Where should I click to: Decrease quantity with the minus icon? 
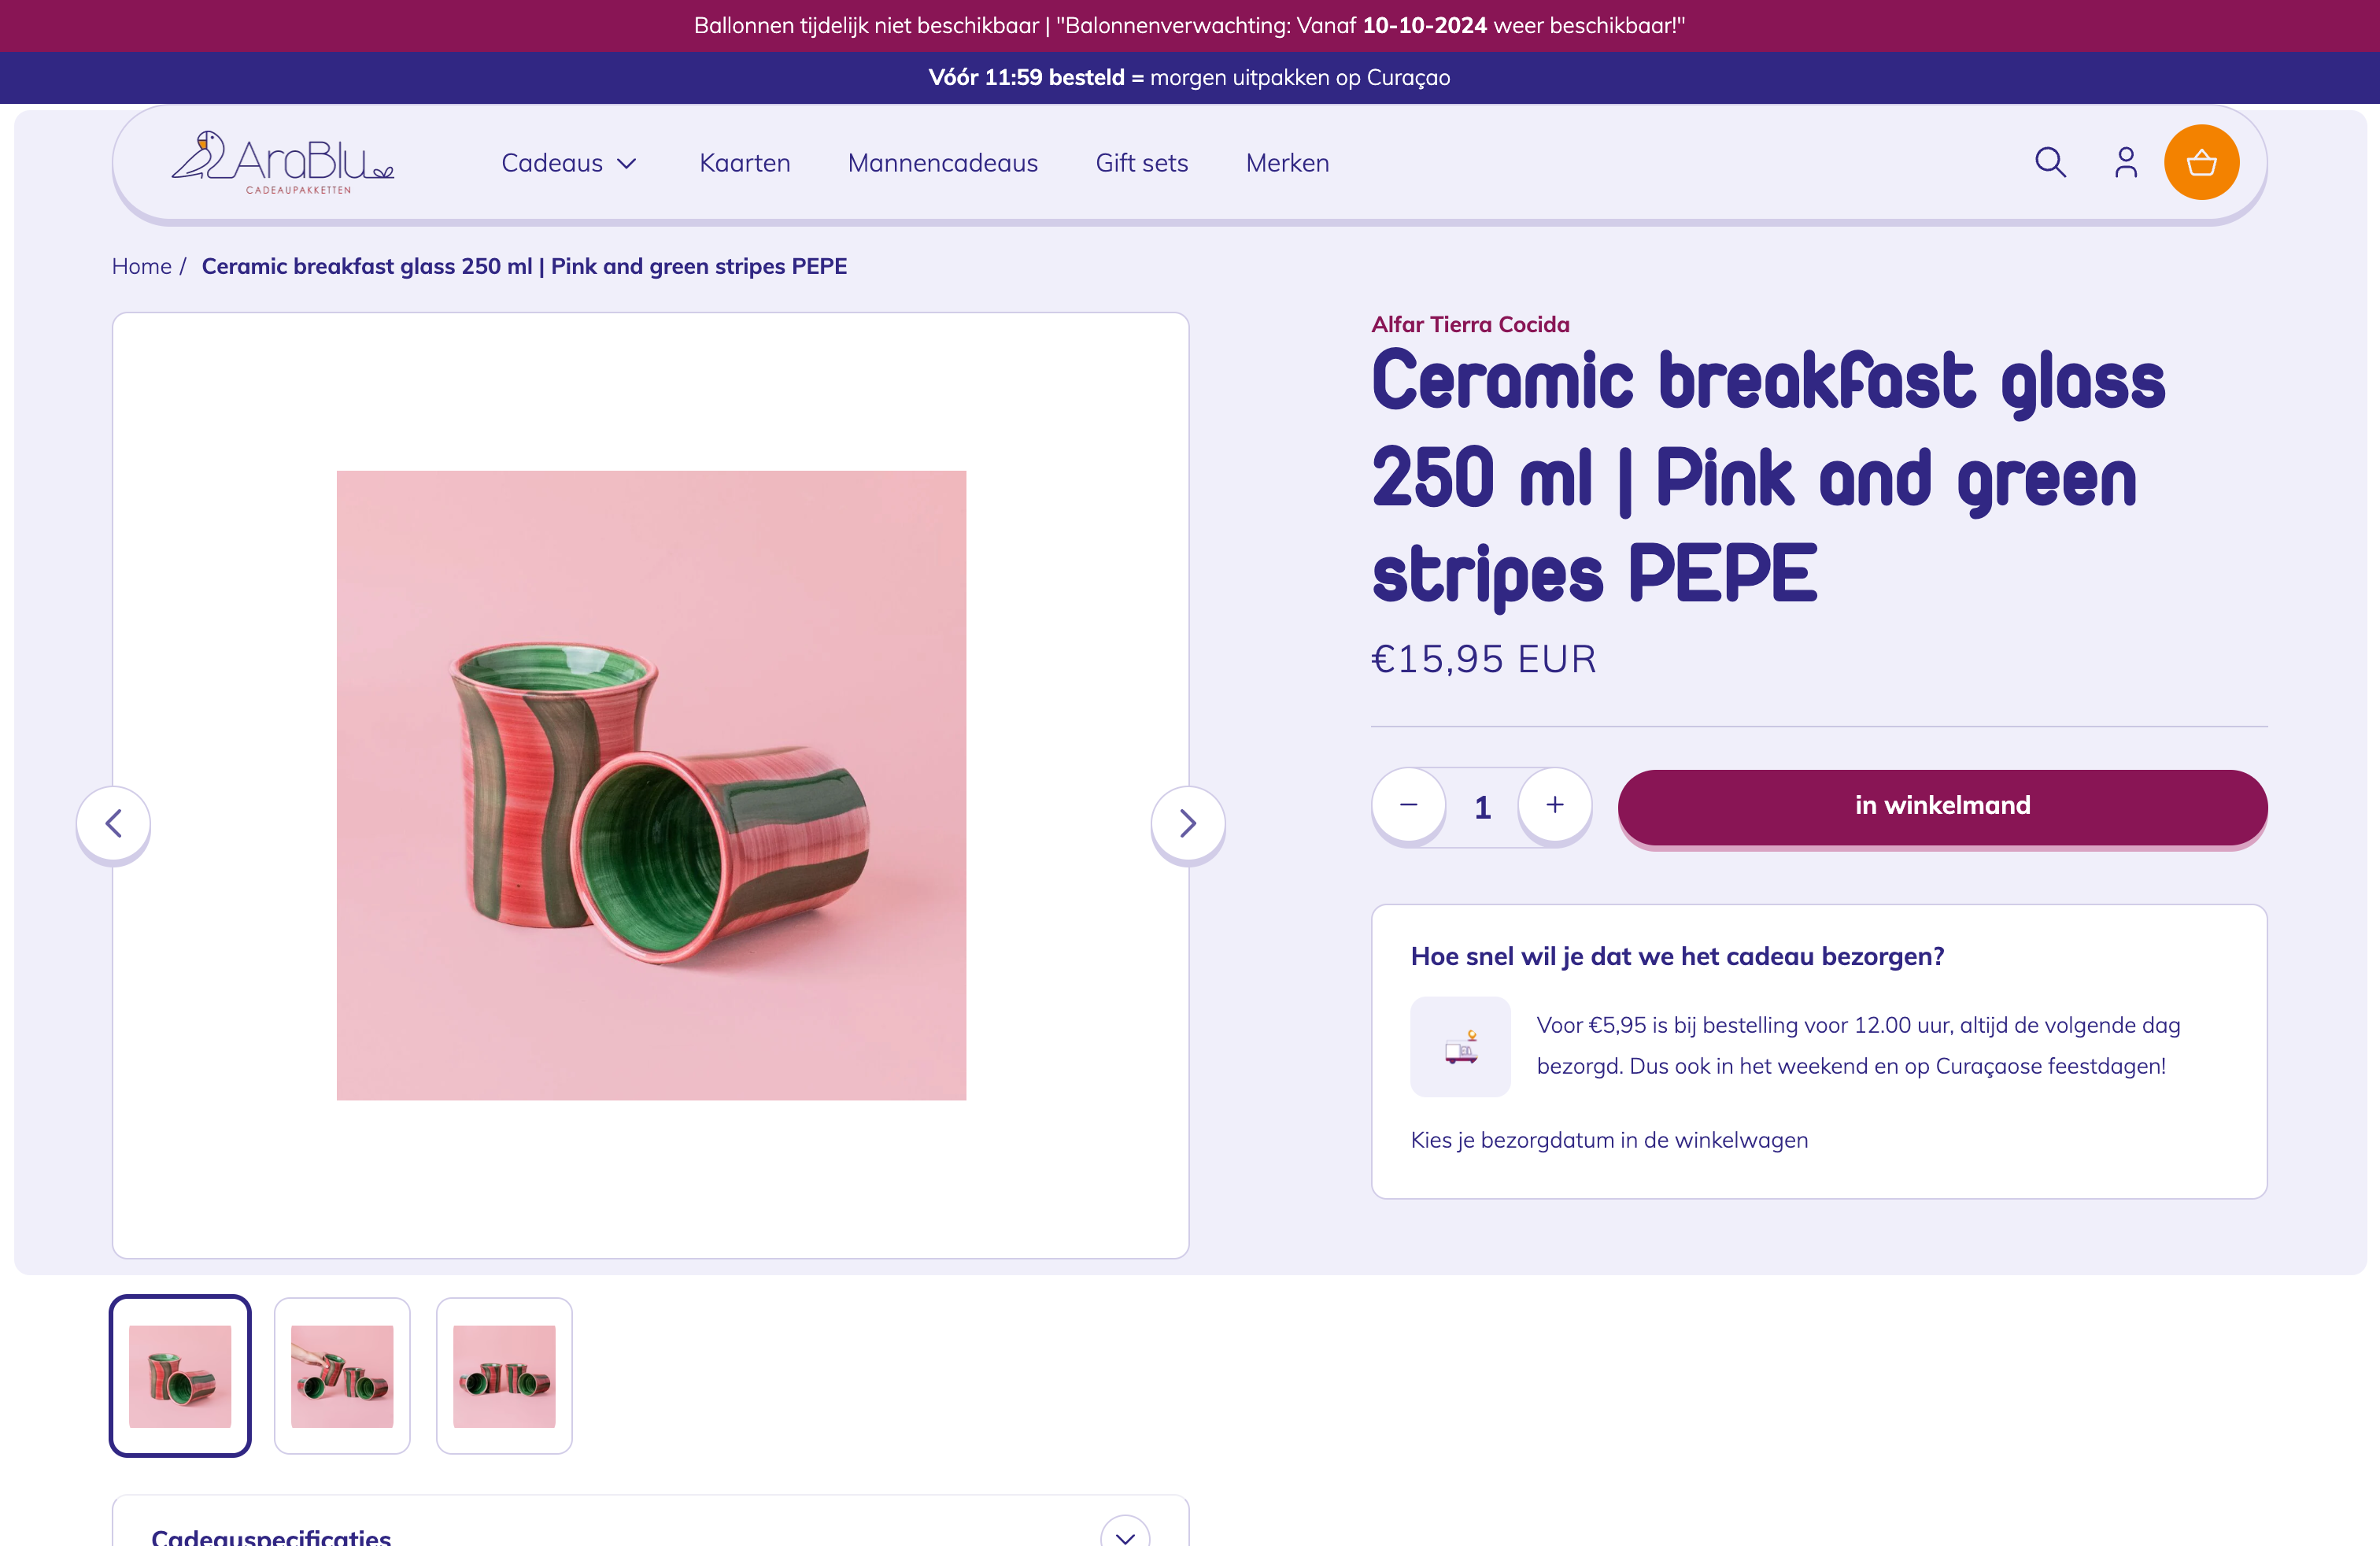point(1408,806)
